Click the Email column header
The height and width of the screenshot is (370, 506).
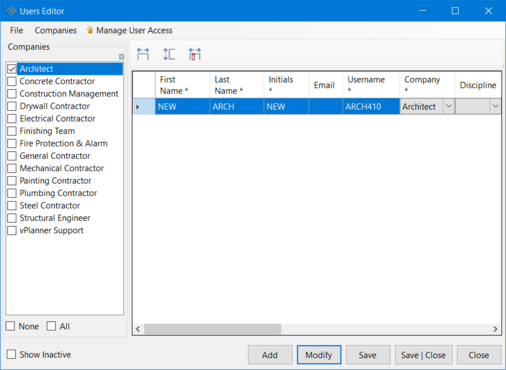pos(326,85)
